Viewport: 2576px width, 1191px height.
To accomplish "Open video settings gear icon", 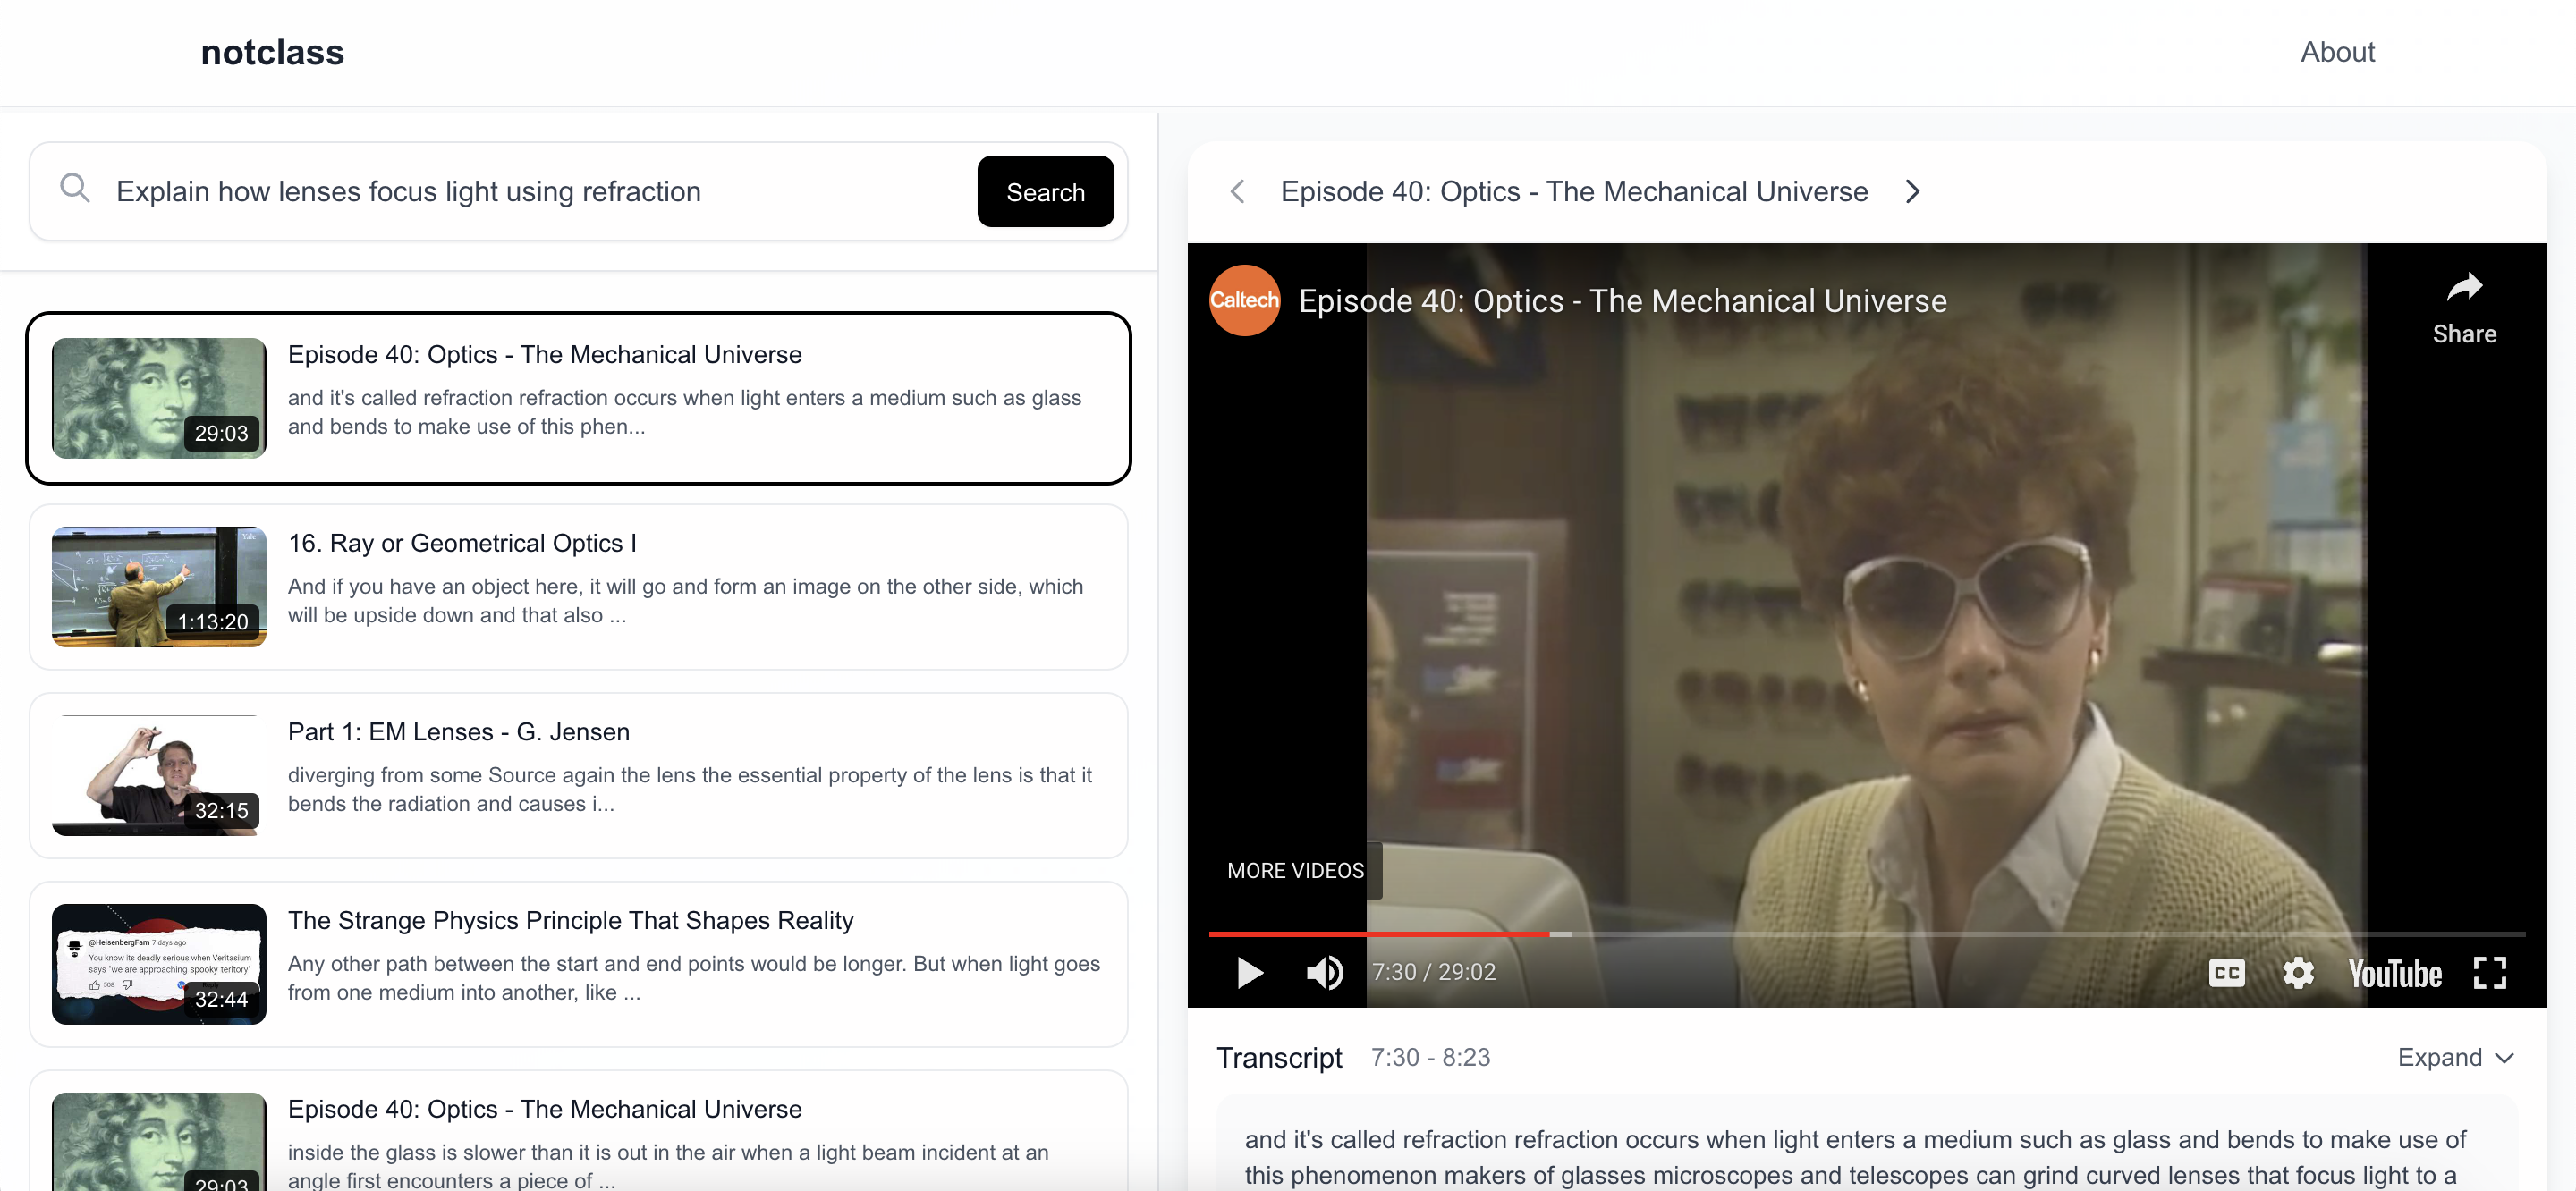I will click(x=2298, y=972).
